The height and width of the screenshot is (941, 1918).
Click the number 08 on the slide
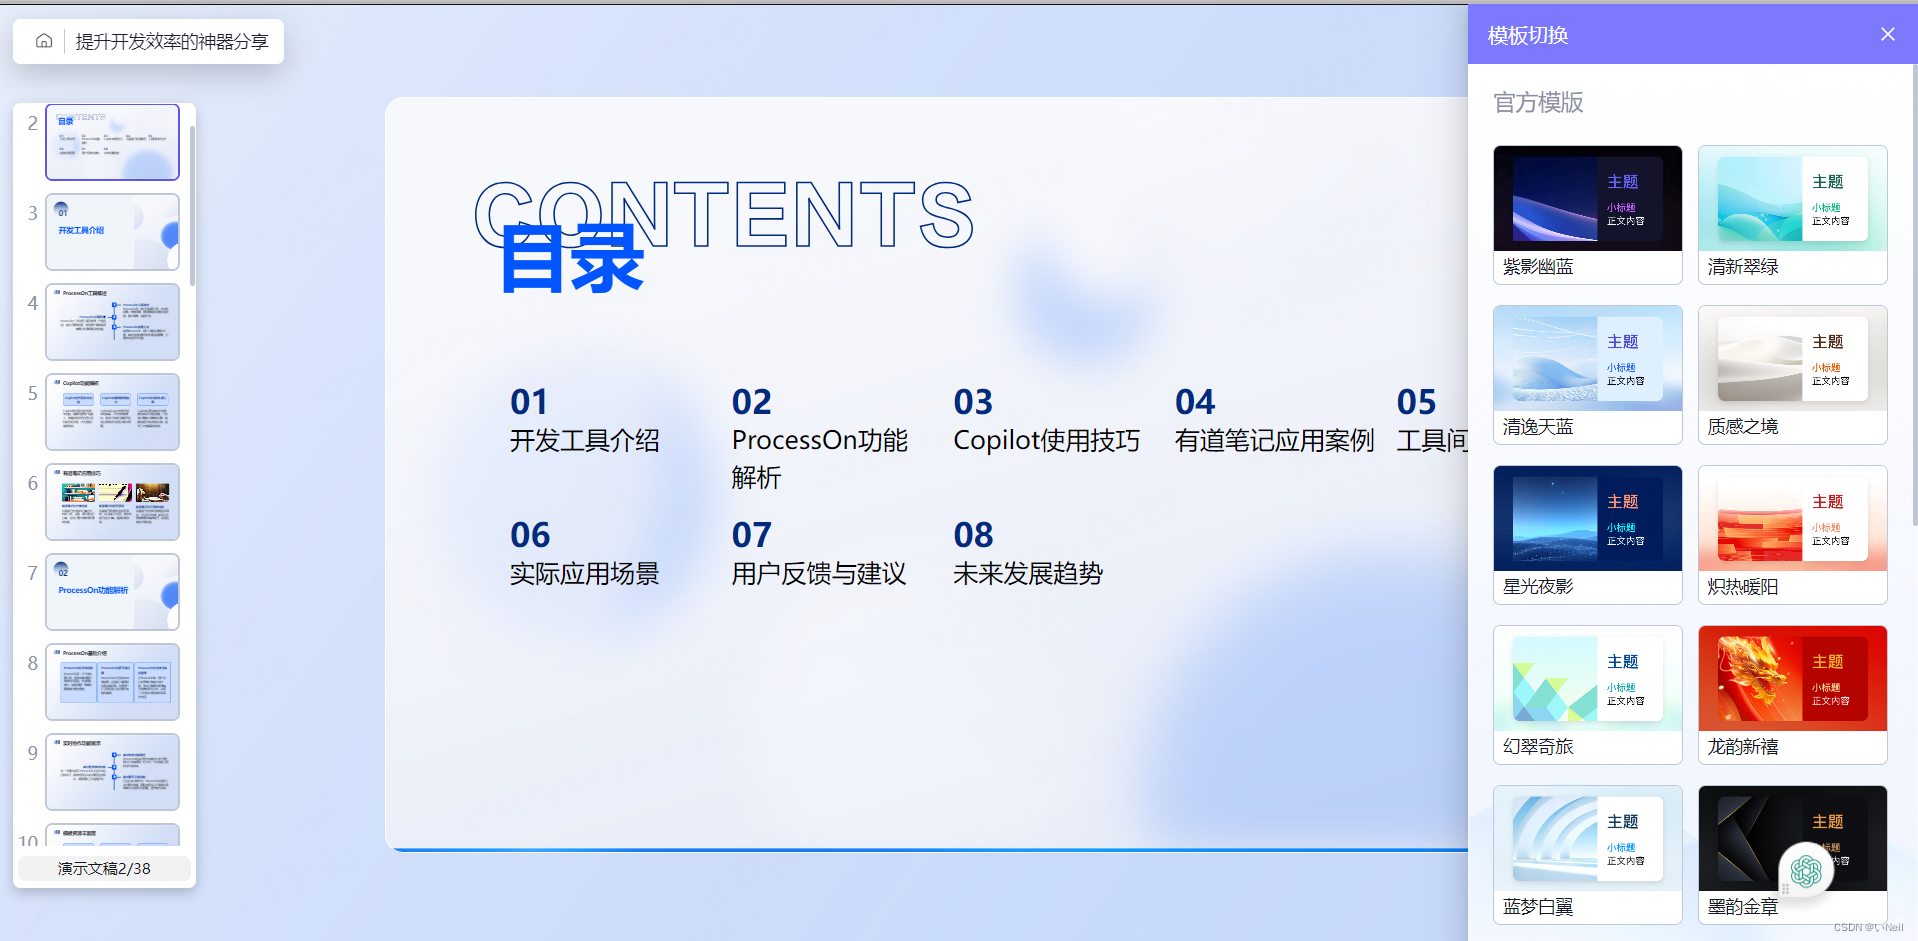click(973, 535)
